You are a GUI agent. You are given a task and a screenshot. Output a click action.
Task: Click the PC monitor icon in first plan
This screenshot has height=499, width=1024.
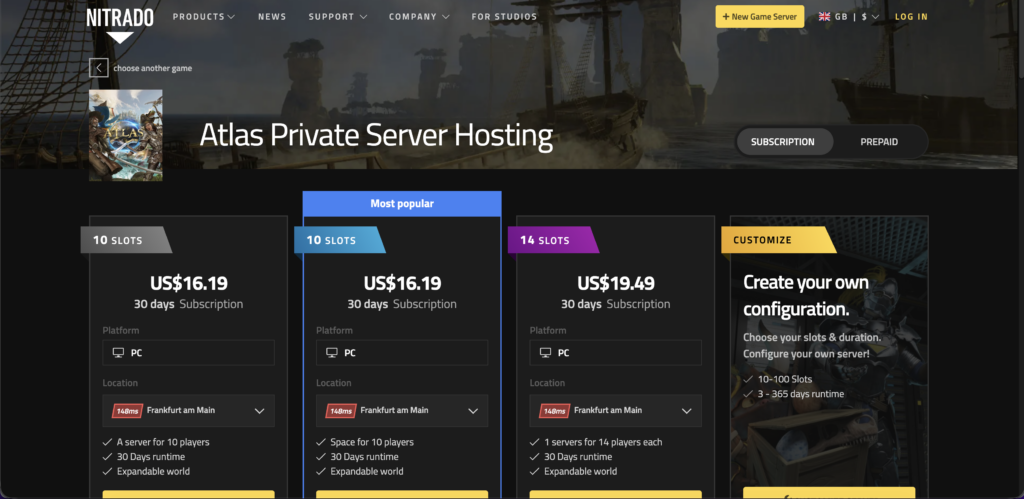(x=118, y=353)
